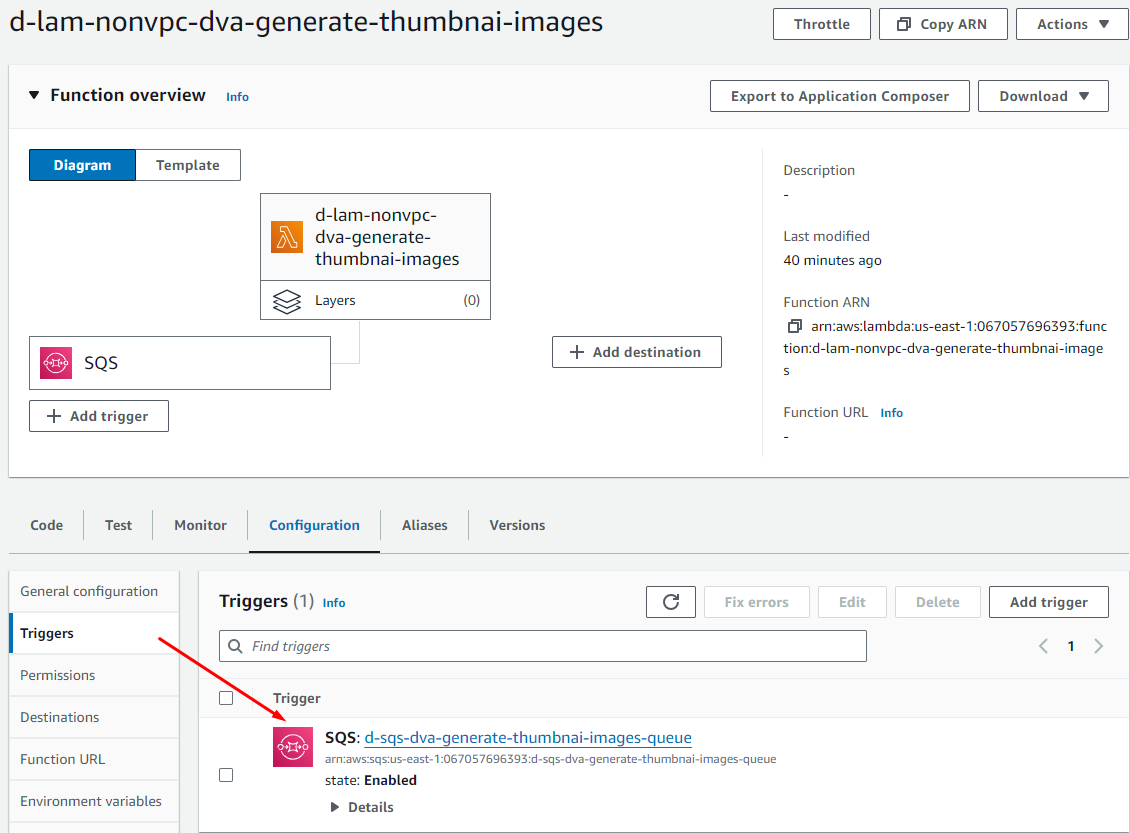Click the Throttle button
The height and width of the screenshot is (833, 1130).
[x=821, y=24]
